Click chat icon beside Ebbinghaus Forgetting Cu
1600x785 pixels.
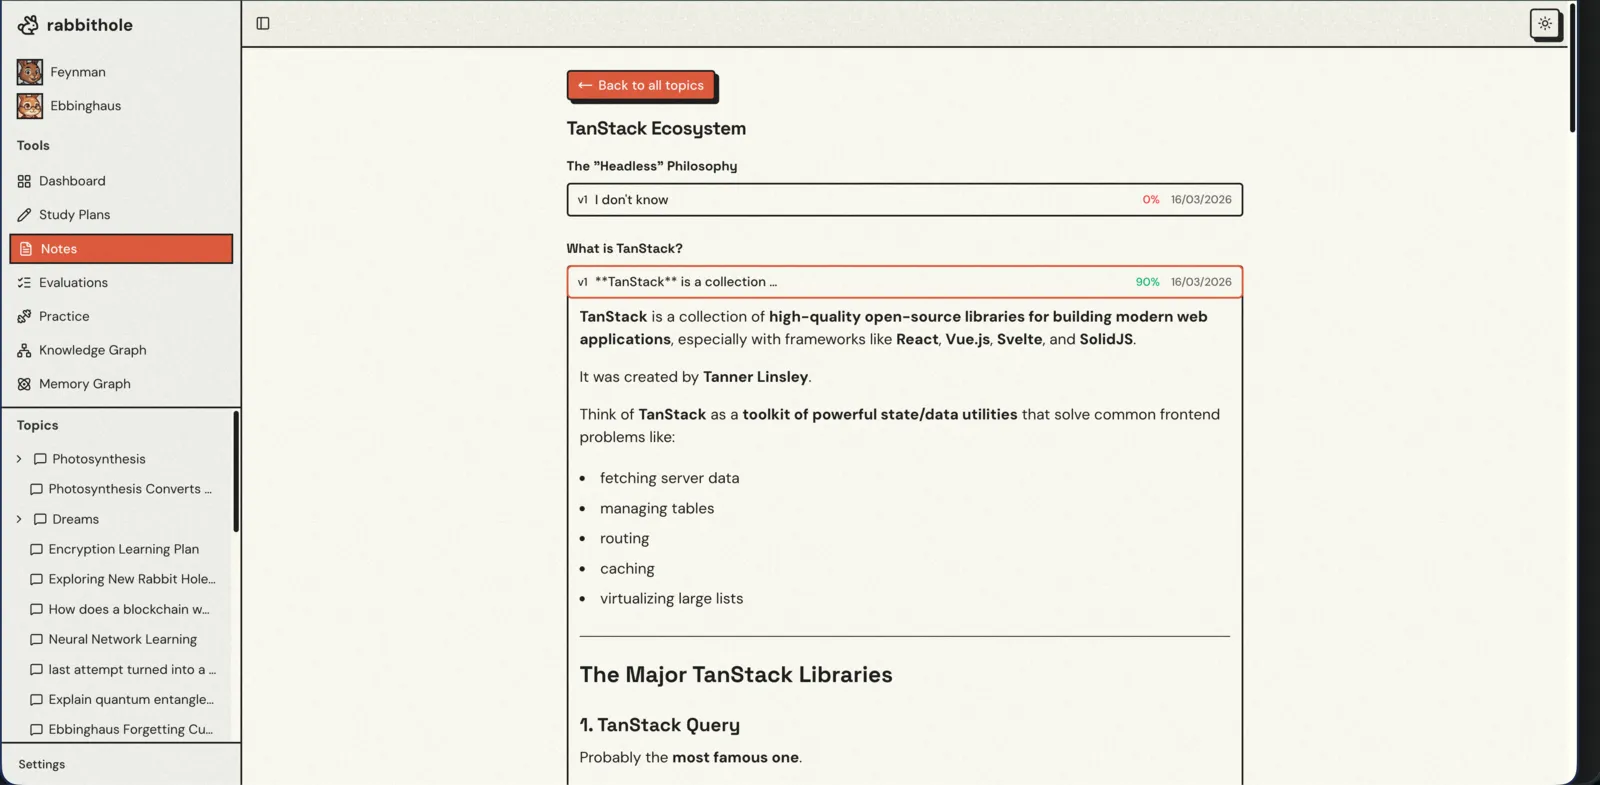pyautogui.click(x=36, y=730)
